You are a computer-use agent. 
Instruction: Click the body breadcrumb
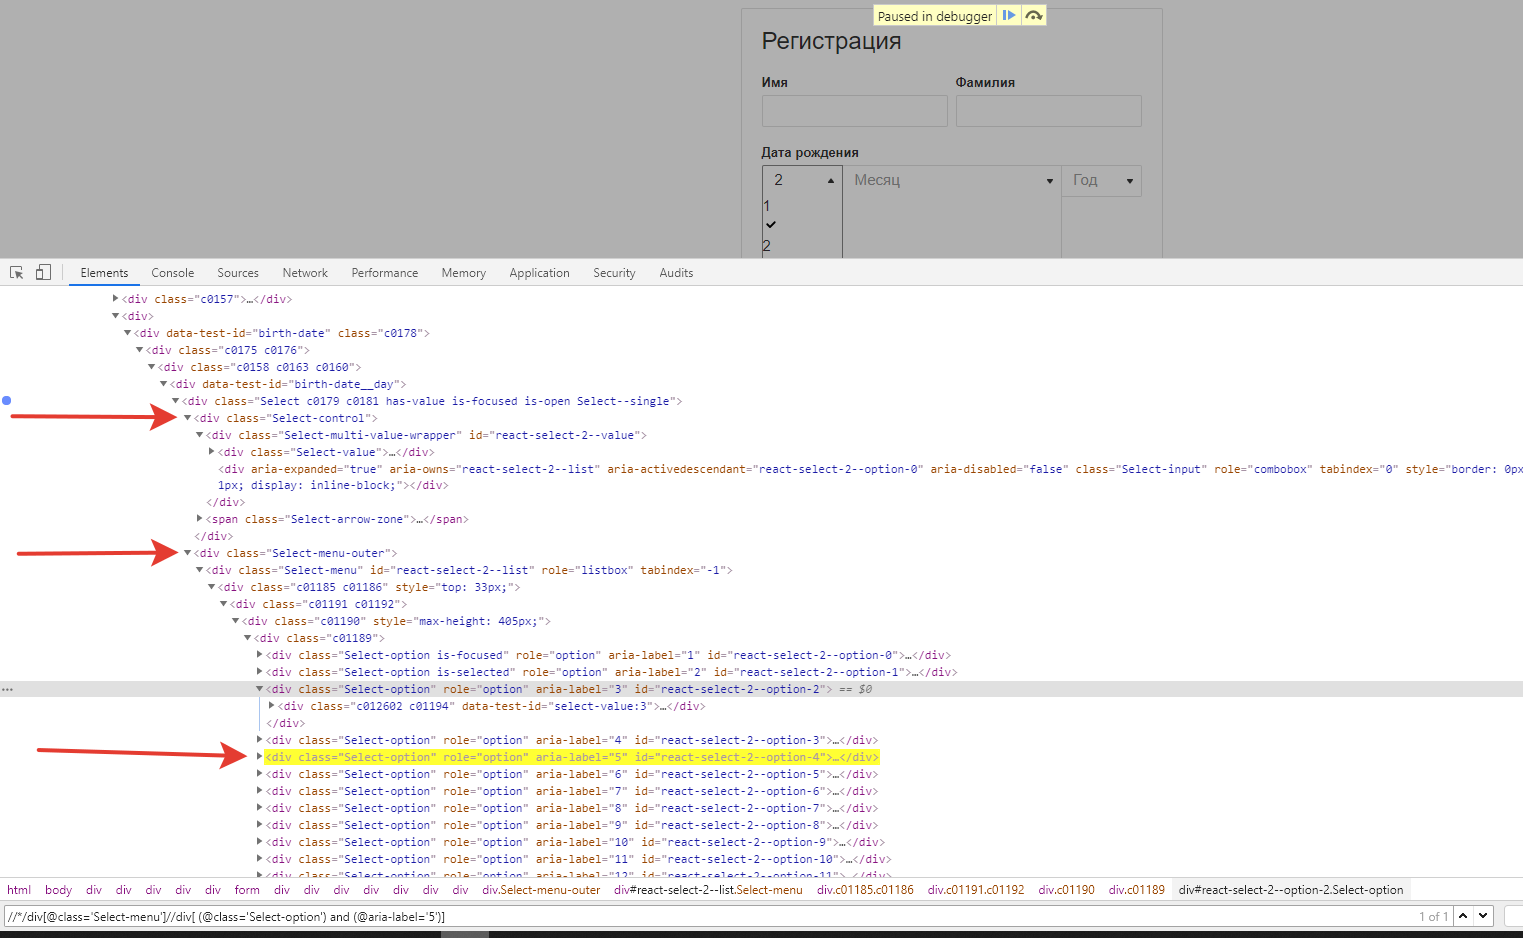tap(59, 890)
